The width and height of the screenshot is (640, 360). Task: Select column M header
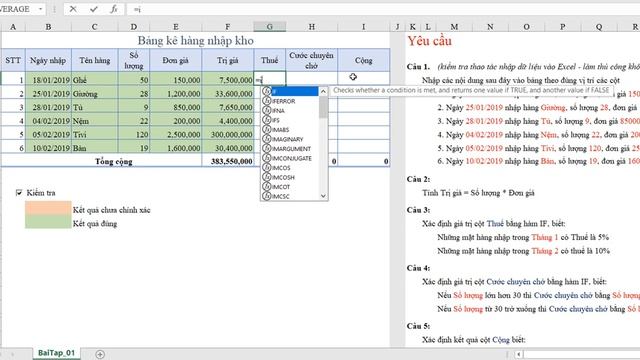454,27
